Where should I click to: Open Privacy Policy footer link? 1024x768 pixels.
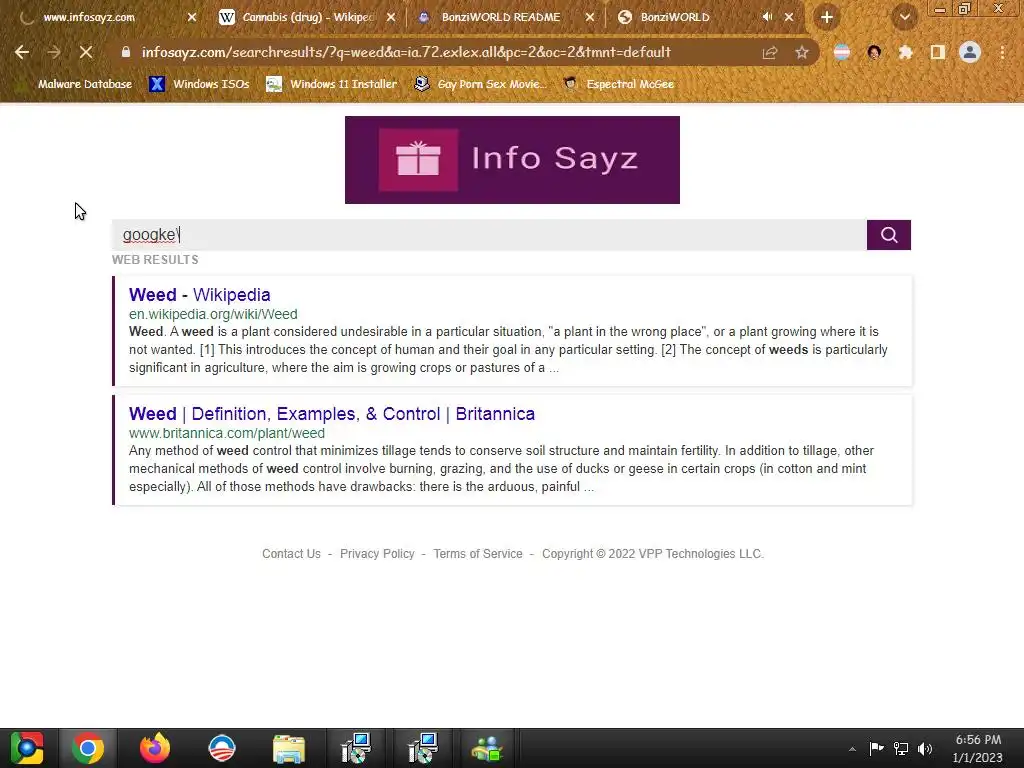[x=377, y=554]
